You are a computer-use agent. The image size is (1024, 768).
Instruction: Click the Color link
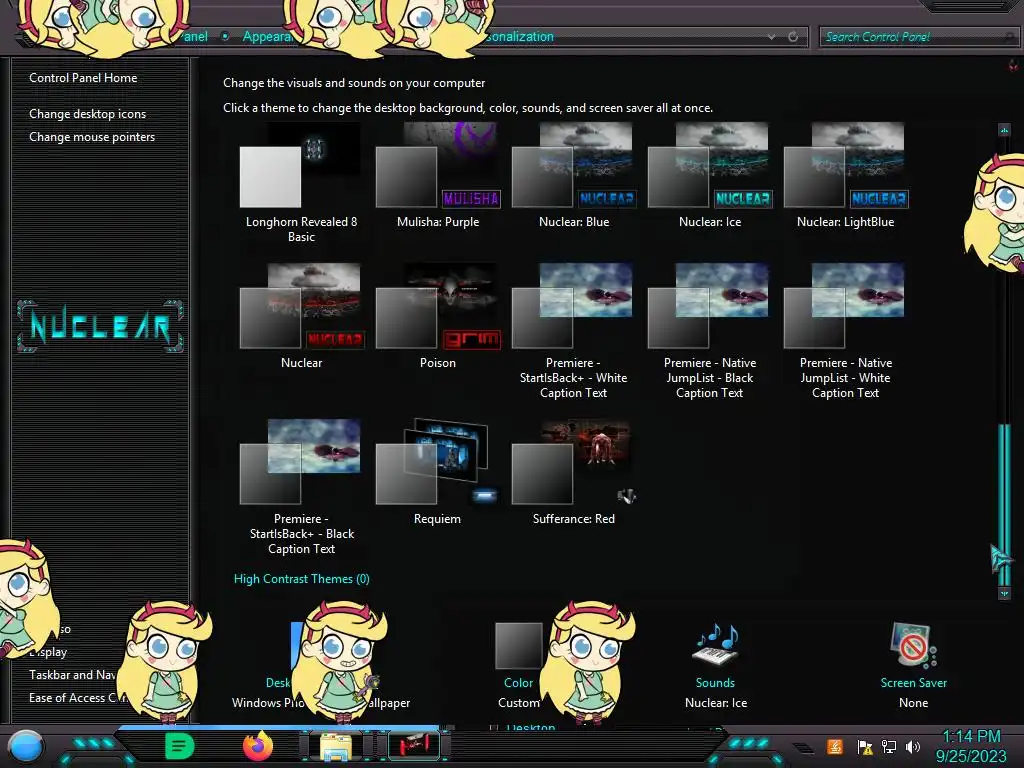[x=519, y=682]
